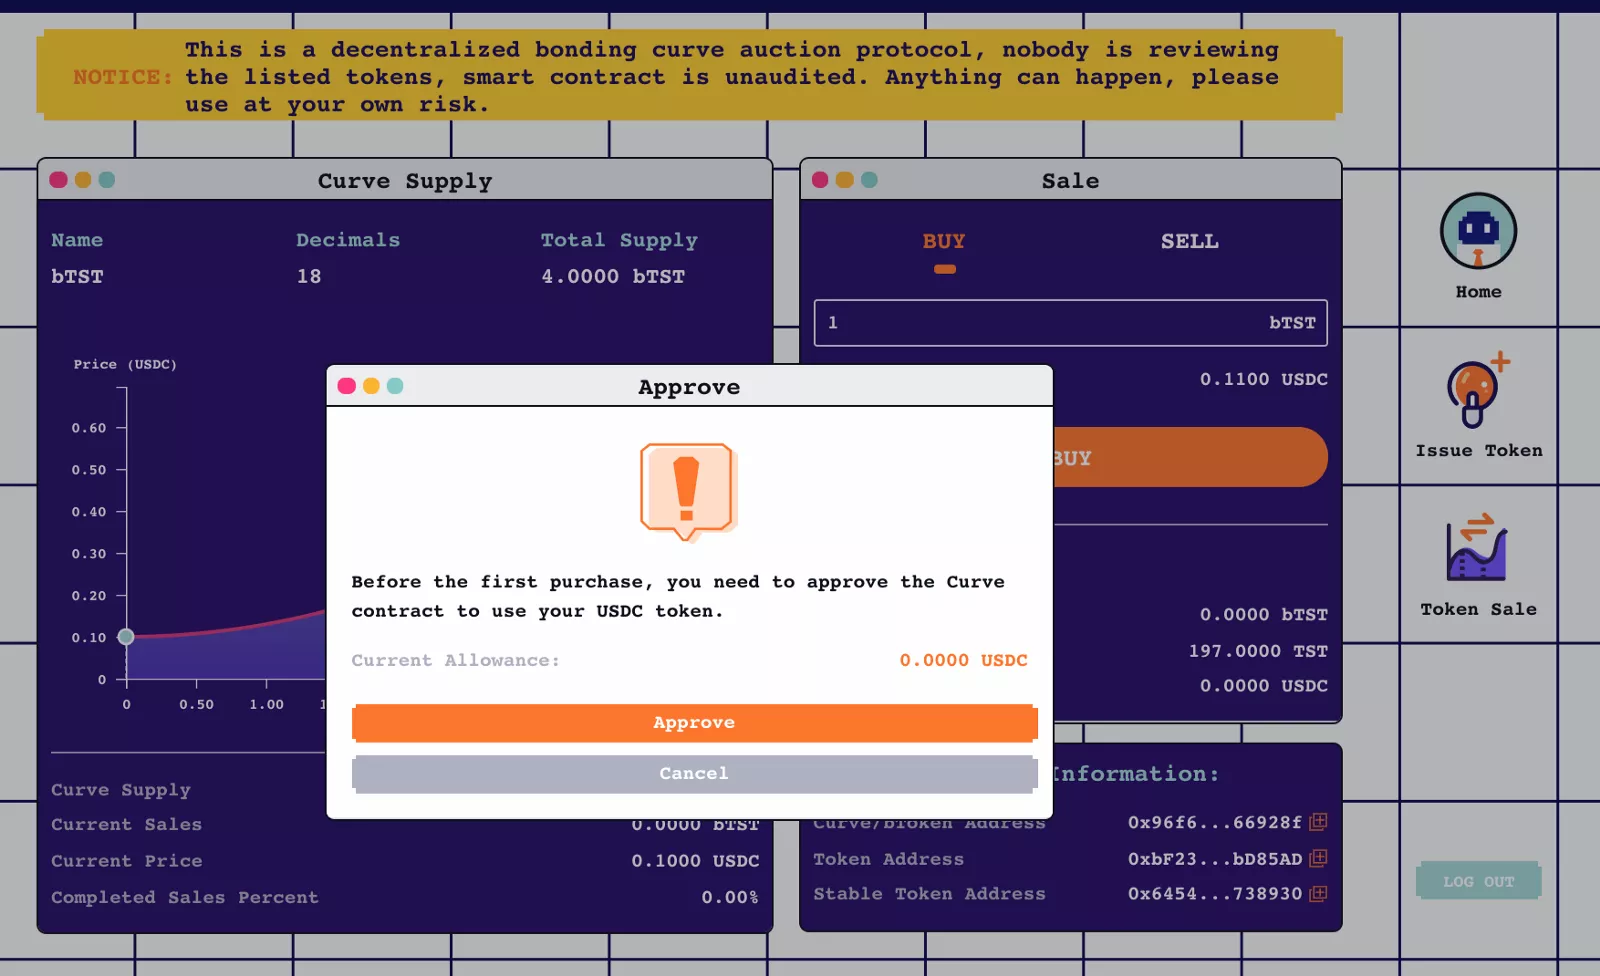This screenshot has height=976, width=1600.
Task: Select the BUY tab
Action: tap(944, 241)
